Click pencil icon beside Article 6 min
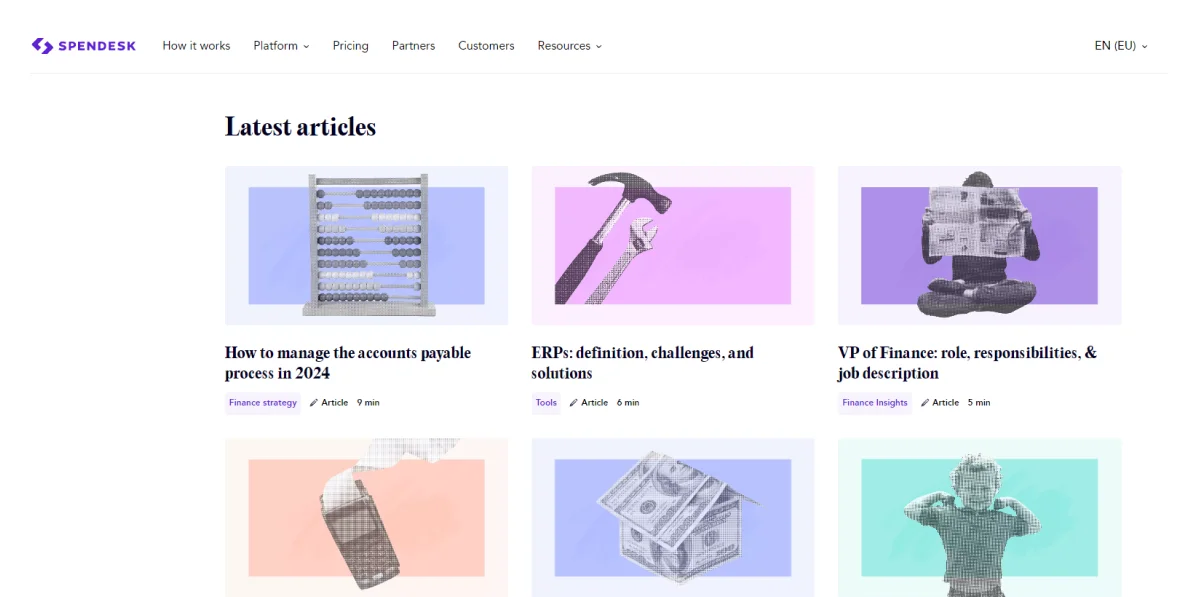 click(x=574, y=403)
